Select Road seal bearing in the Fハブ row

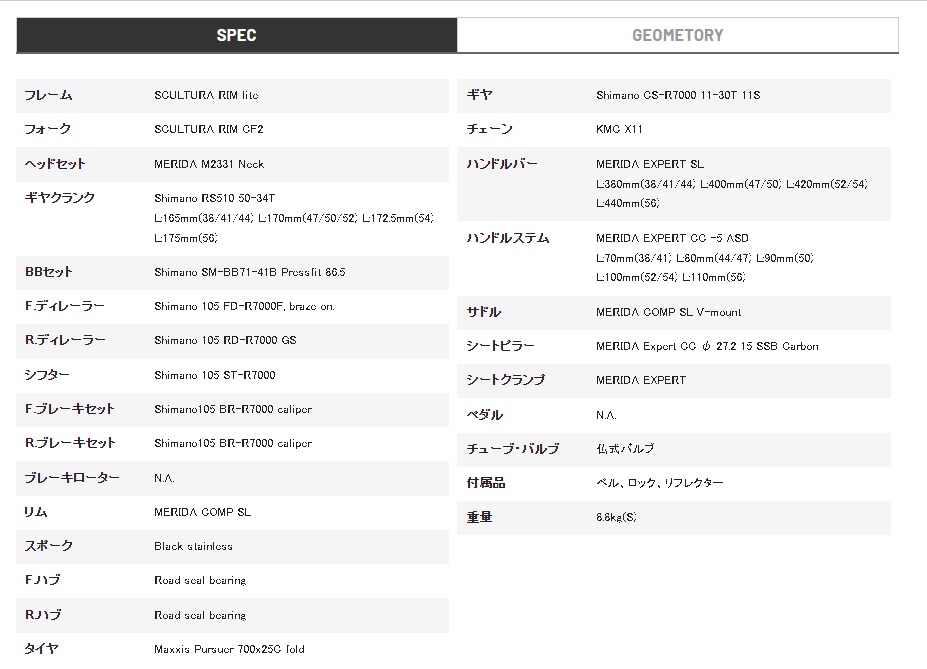point(200,580)
